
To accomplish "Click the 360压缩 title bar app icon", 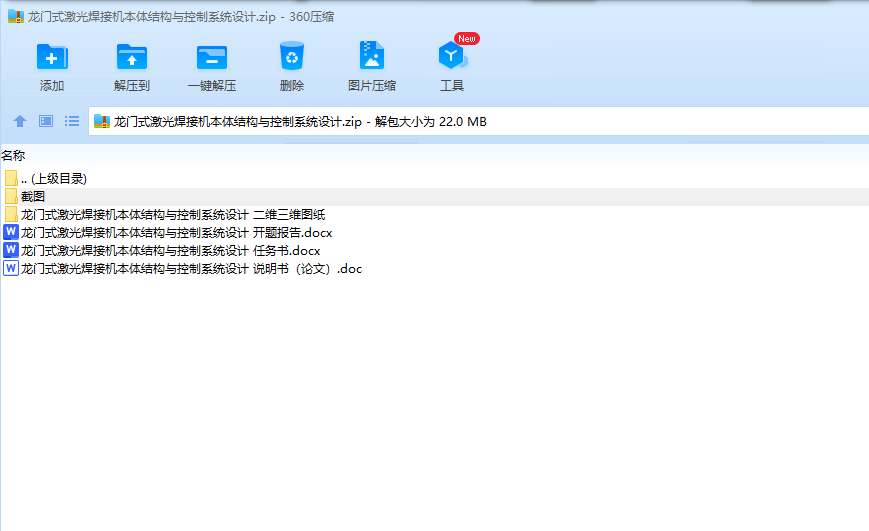I will (16, 17).
